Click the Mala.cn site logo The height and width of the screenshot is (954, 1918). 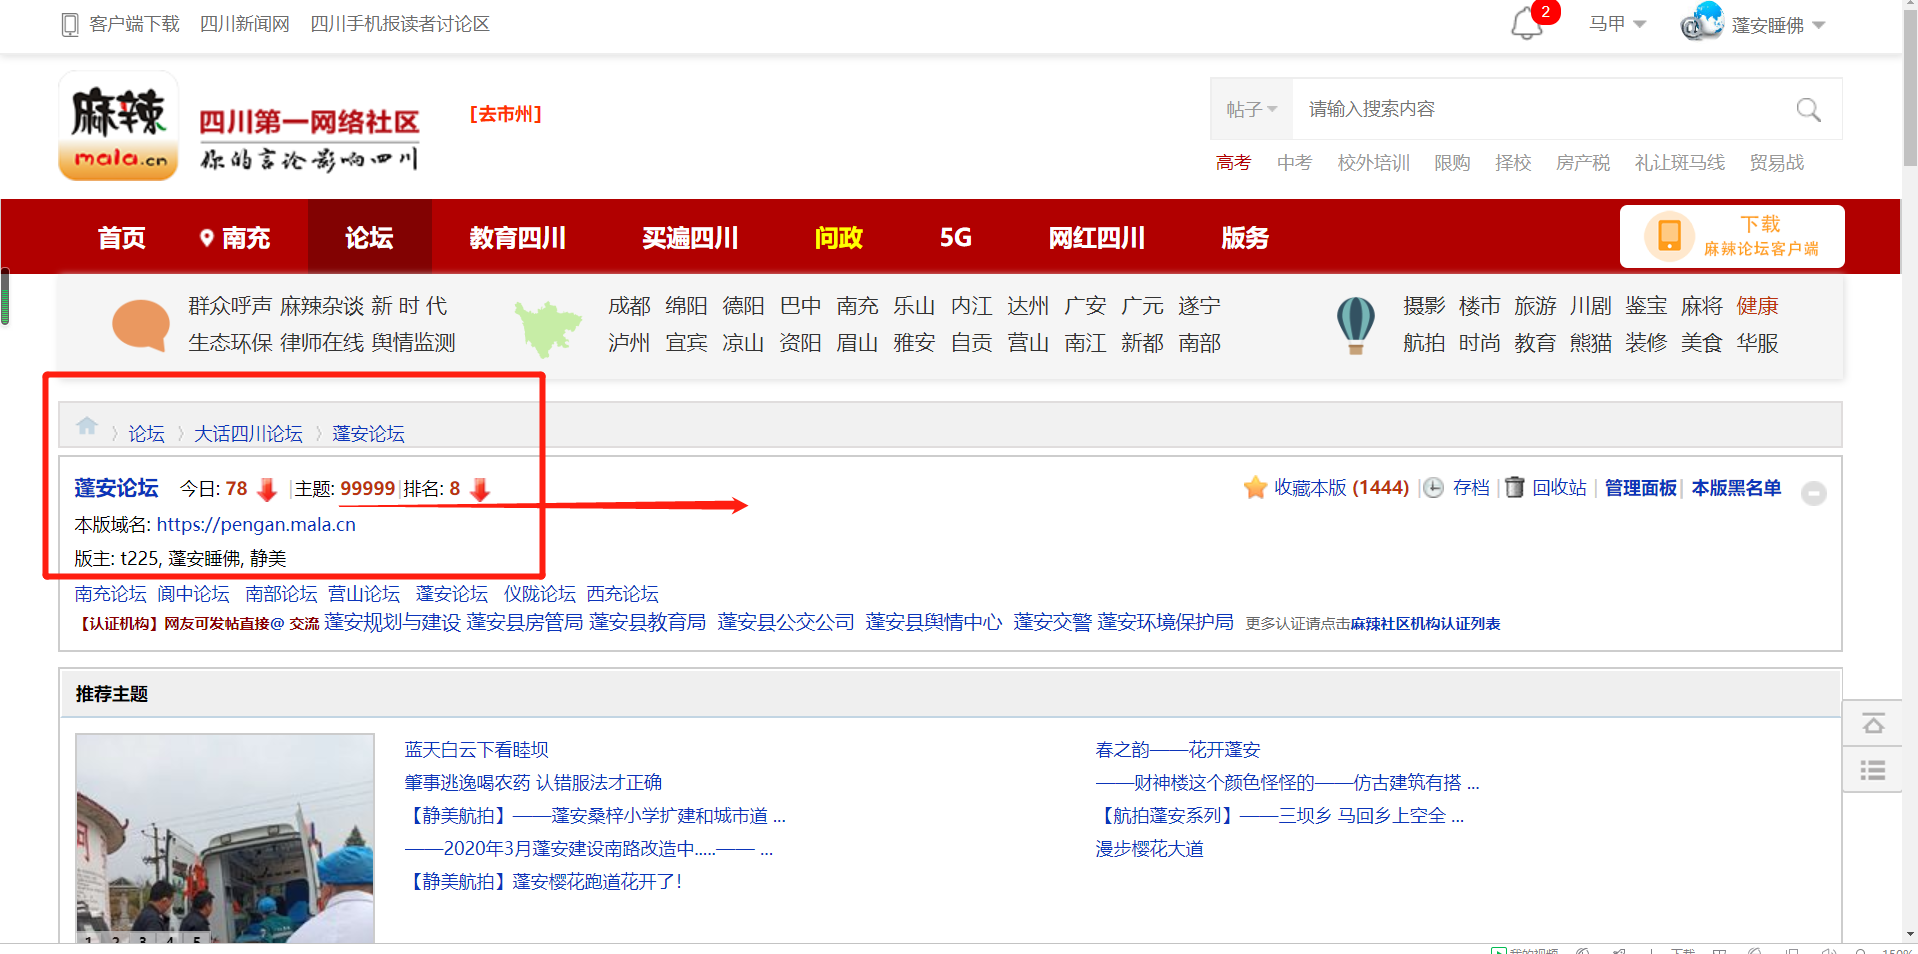pyautogui.click(x=118, y=126)
